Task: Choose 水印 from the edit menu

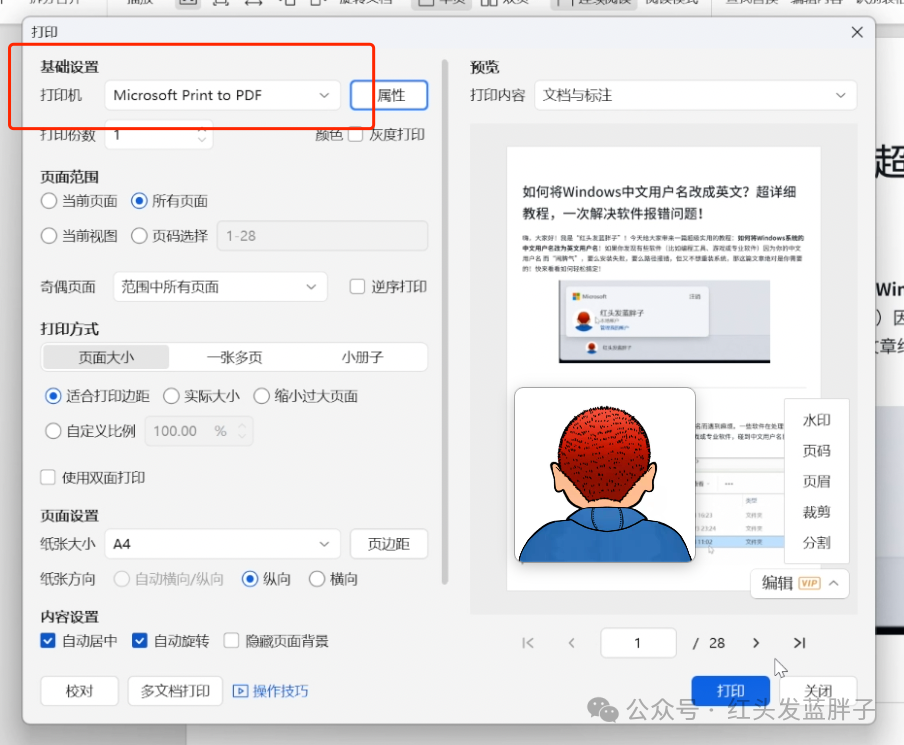Action: tap(816, 421)
